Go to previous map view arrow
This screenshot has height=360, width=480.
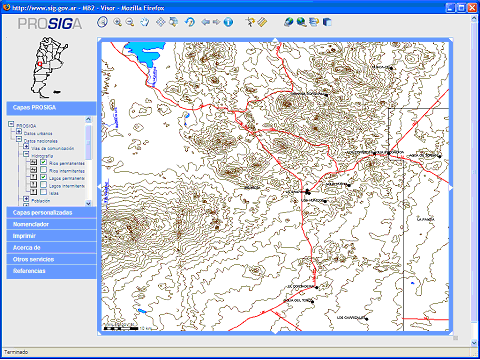tap(206, 22)
